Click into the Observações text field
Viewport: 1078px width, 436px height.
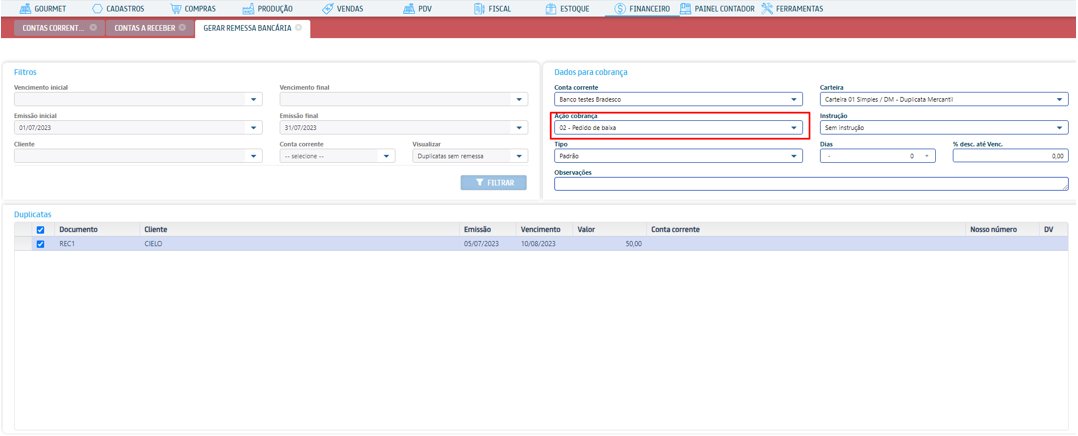(810, 184)
